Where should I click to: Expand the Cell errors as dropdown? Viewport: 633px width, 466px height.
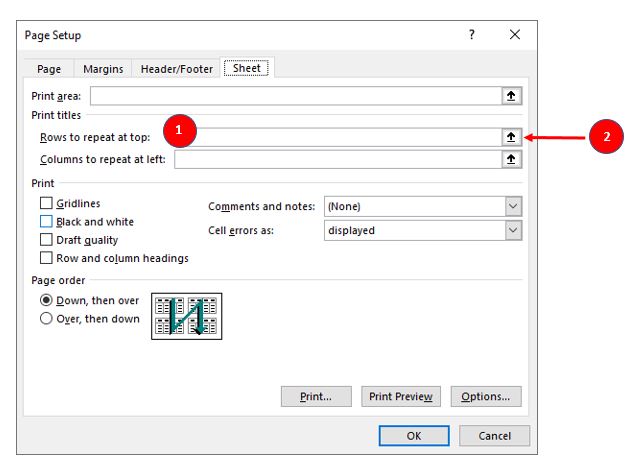(513, 230)
